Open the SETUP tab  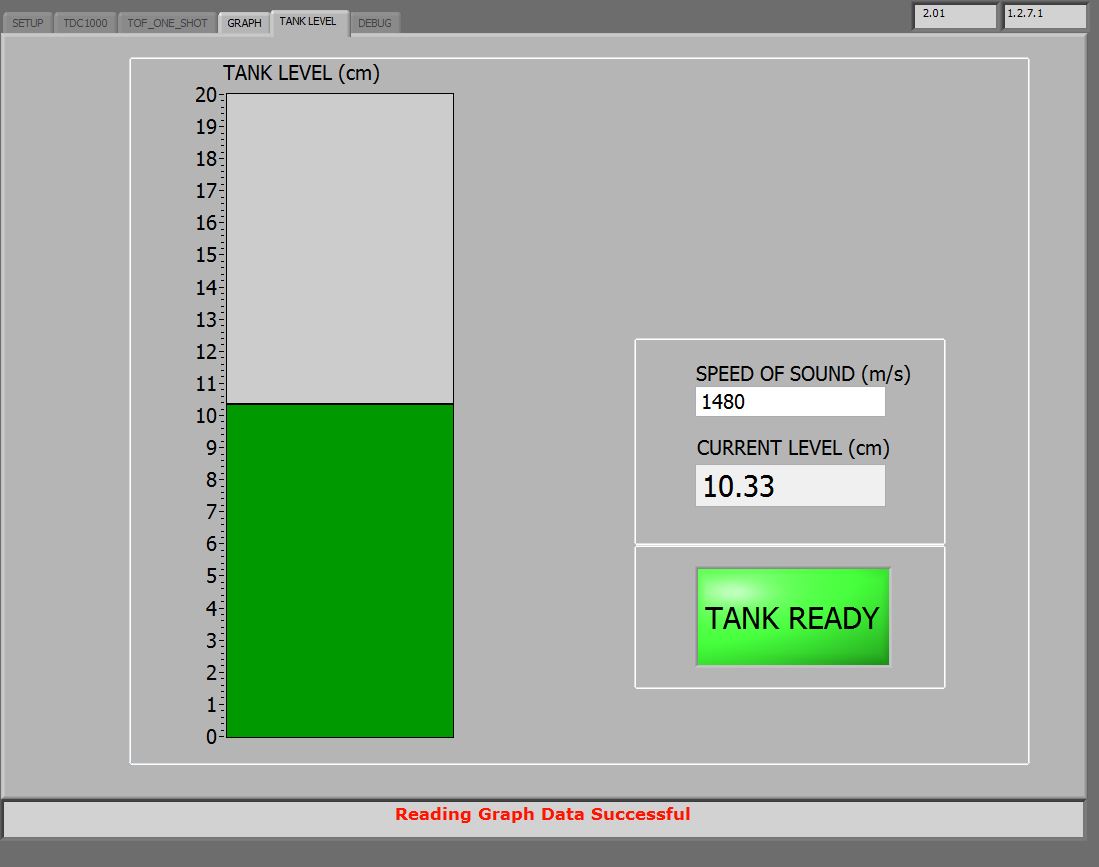coord(27,23)
